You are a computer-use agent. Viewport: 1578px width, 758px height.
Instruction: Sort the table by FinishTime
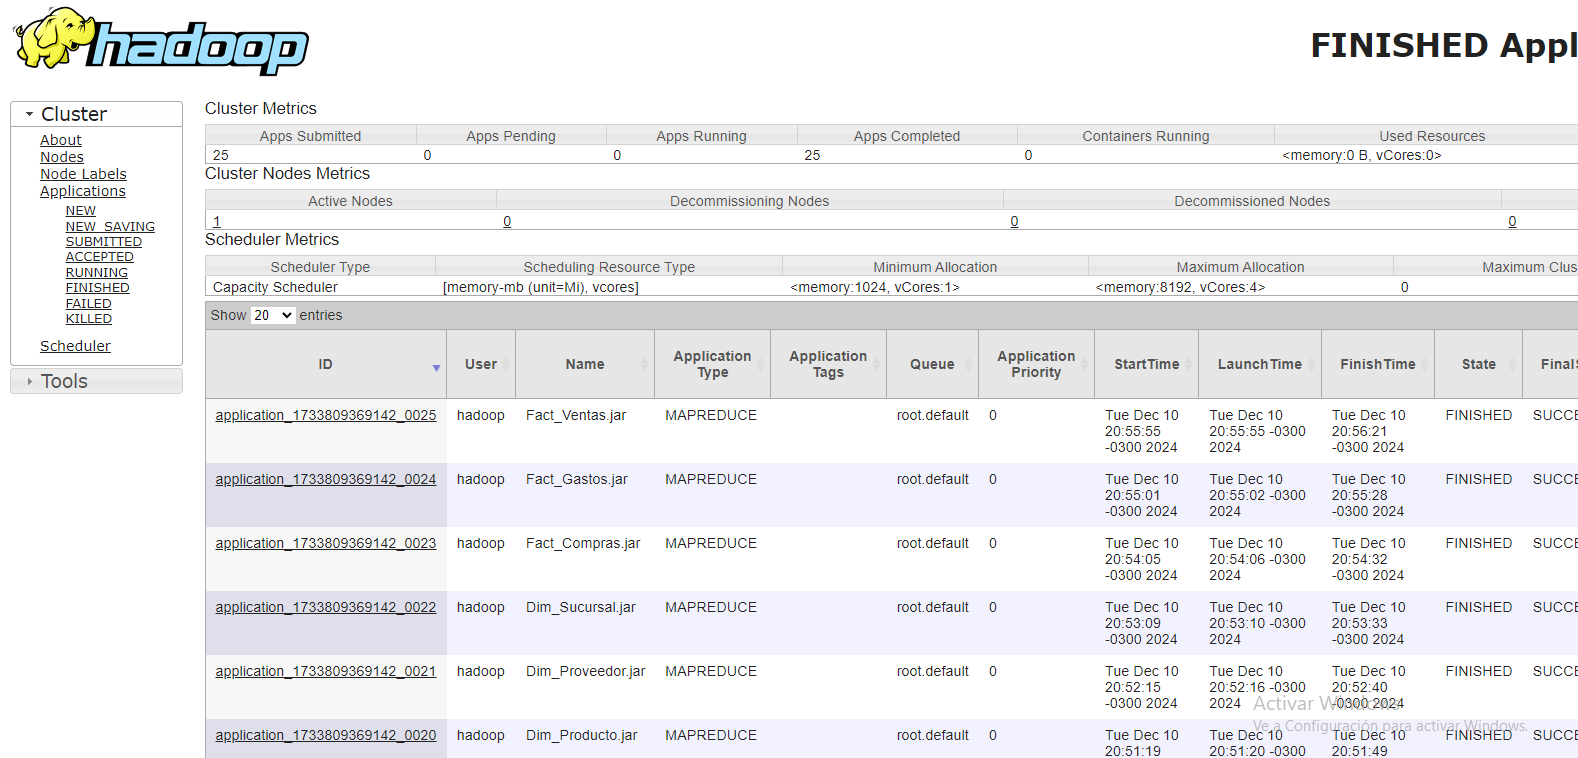pos(1378,364)
